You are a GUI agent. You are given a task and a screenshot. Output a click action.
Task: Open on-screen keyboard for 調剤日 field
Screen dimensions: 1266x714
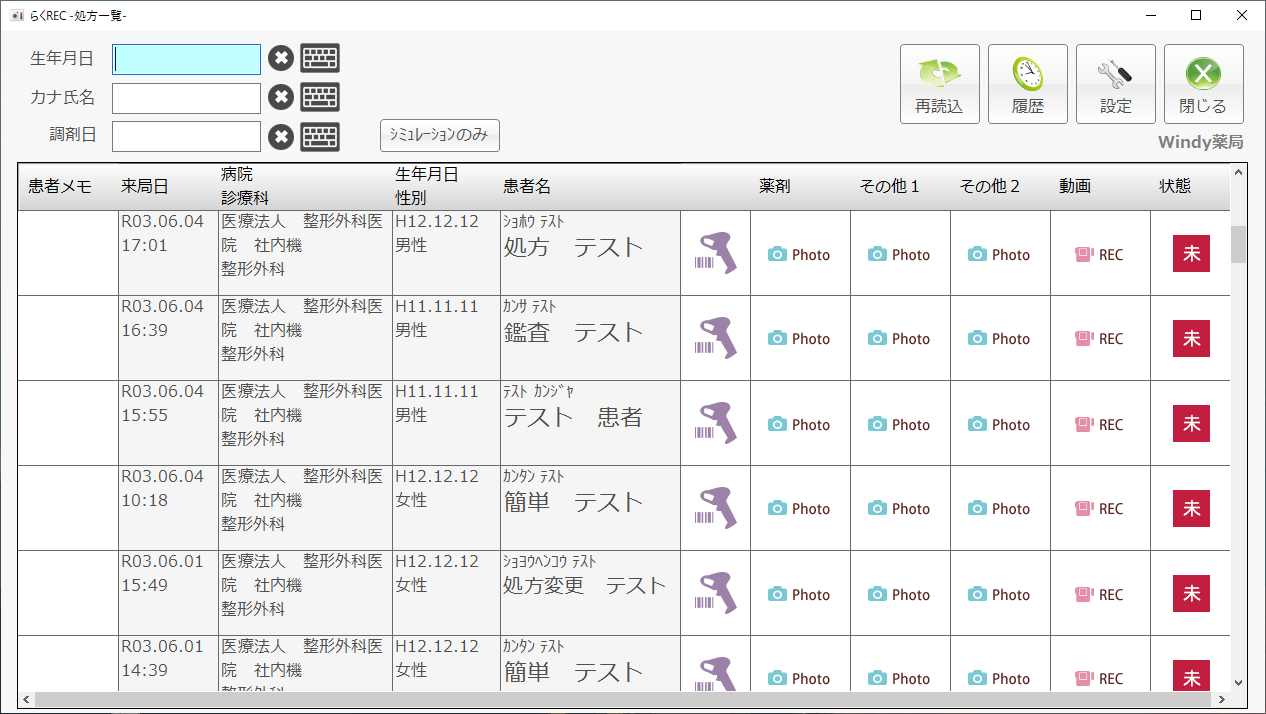320,136
